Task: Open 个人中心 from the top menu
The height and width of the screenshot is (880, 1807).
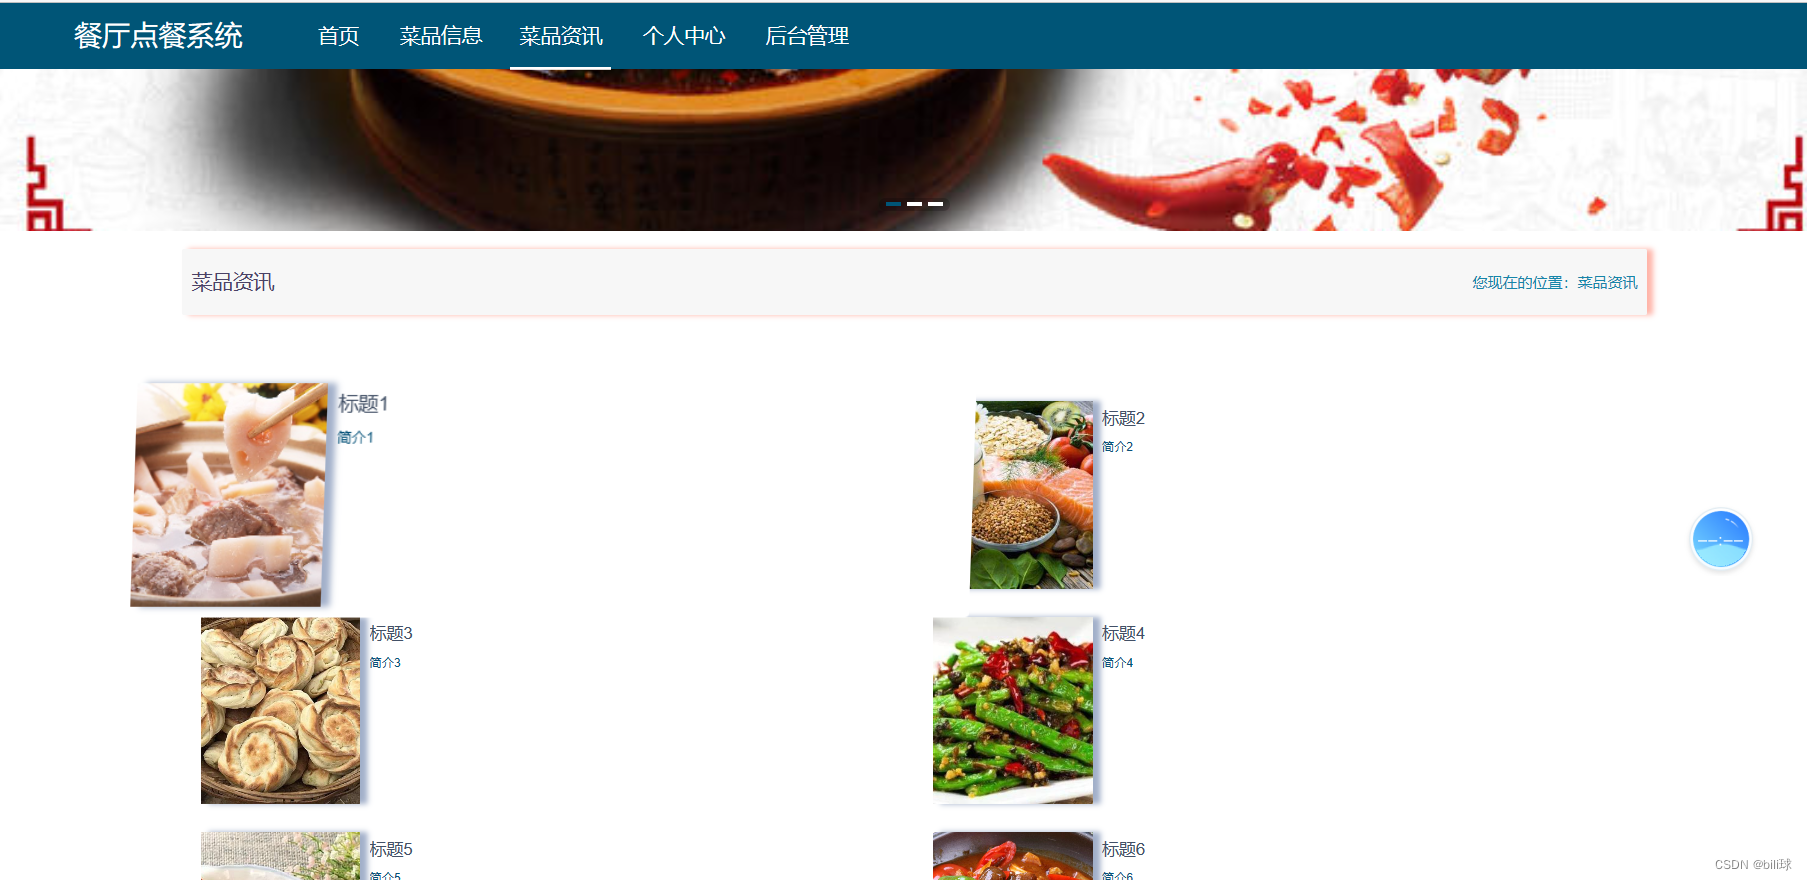Action: [x=684, y=36]
